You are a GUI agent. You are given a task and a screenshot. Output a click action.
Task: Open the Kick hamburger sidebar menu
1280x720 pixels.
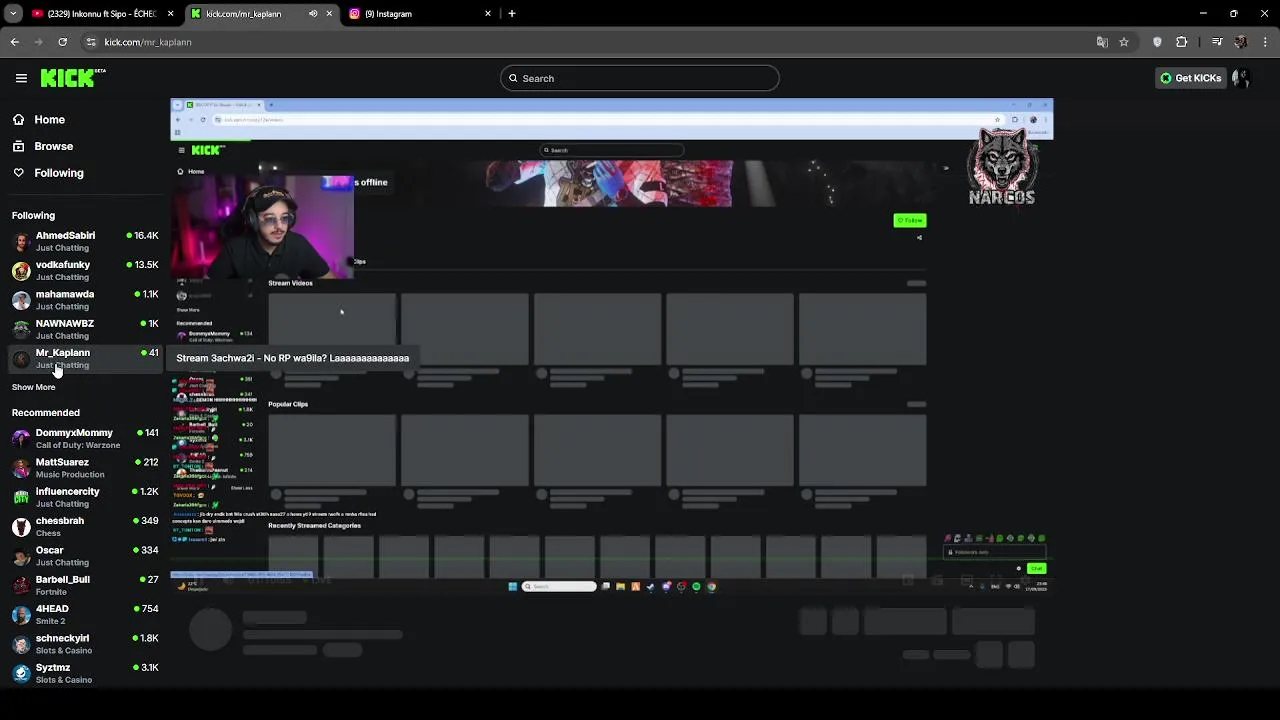coord(21,78)
